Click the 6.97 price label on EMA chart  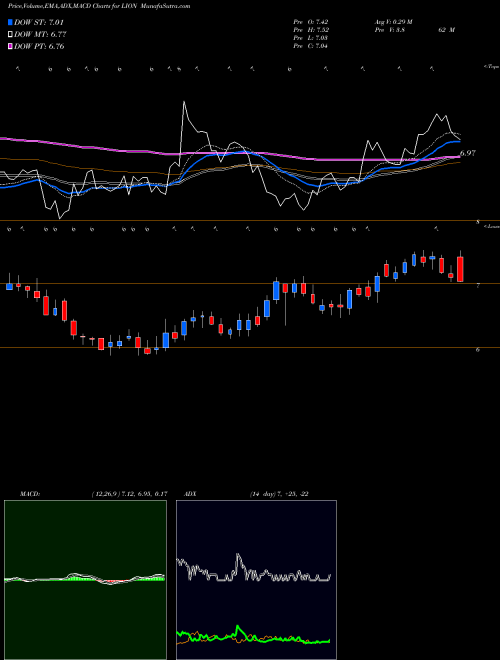pyautogui.click(x=468, y=153)
